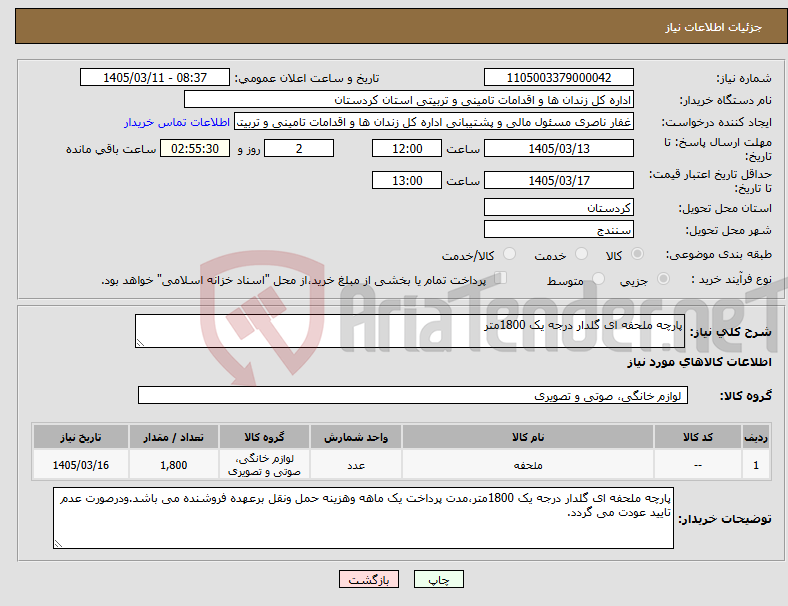Click the گروه کالا column header
Image resolution: width=788 pixels, height=606 pixels.
point(264,437)
